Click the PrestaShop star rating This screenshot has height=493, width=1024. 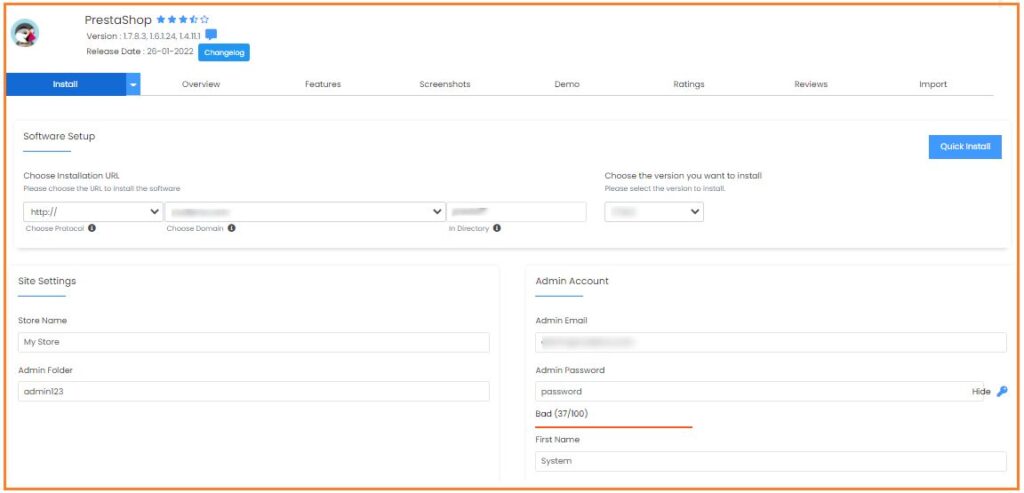click(x=183, y=20)
